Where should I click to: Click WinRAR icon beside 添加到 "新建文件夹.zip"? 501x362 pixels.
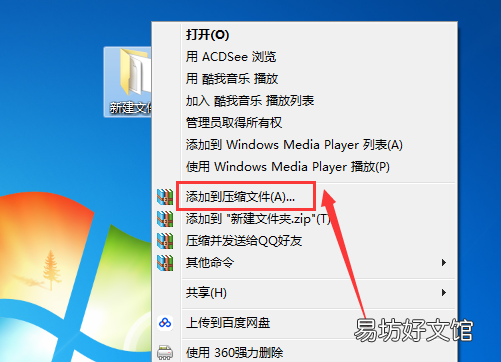[165, 219]
